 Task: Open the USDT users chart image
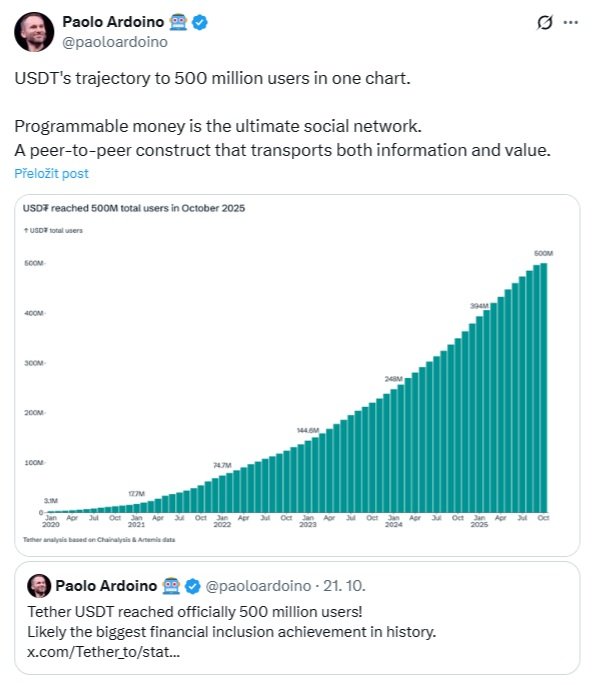click(297, 375)
